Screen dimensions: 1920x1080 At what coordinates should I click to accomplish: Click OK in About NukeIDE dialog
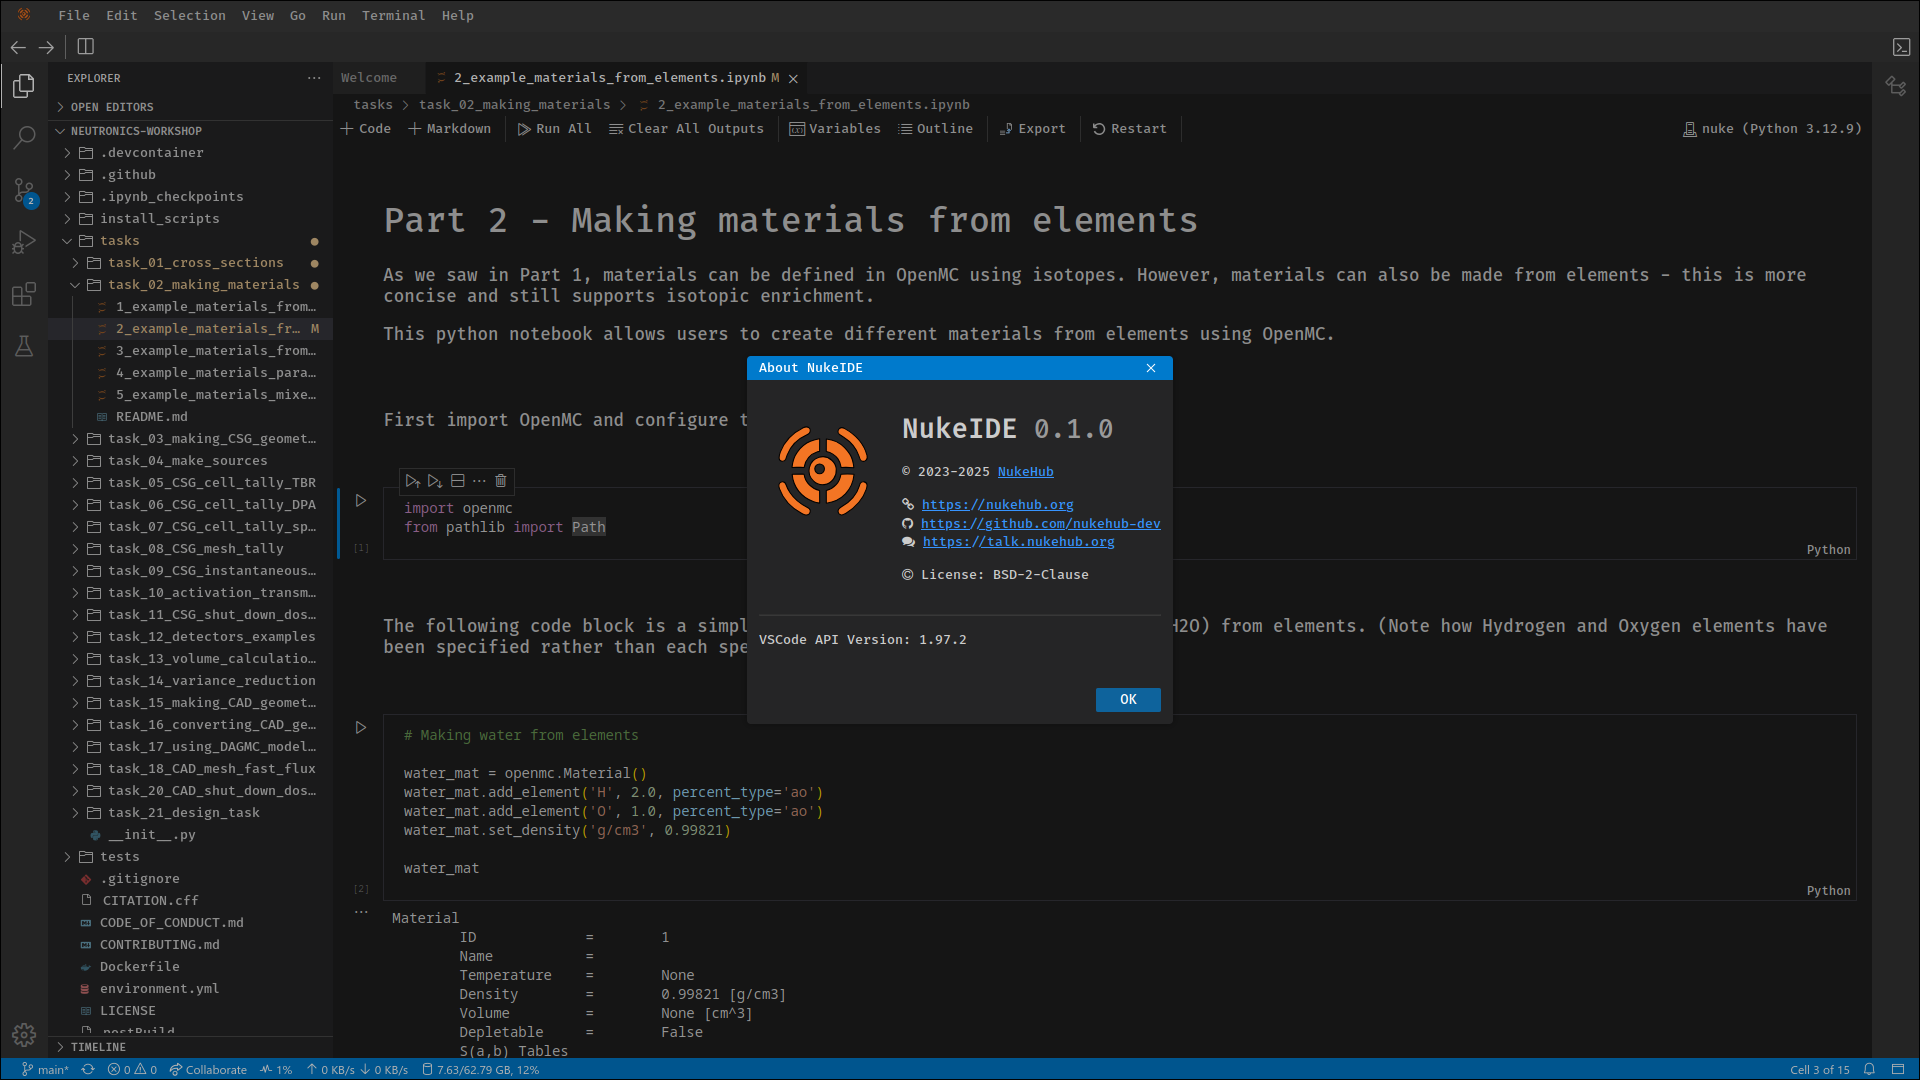click(x=1128, y=700)
